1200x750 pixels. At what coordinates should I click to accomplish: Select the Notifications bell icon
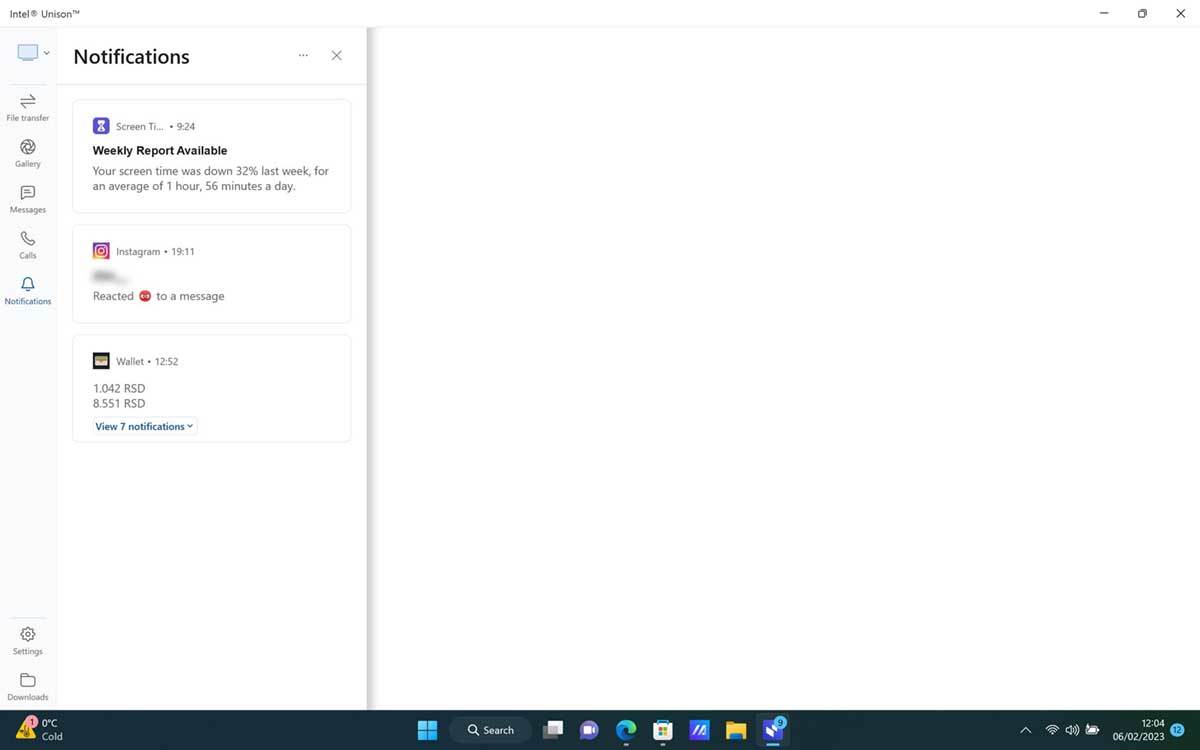pyautogui.click(x=28, y=291)
